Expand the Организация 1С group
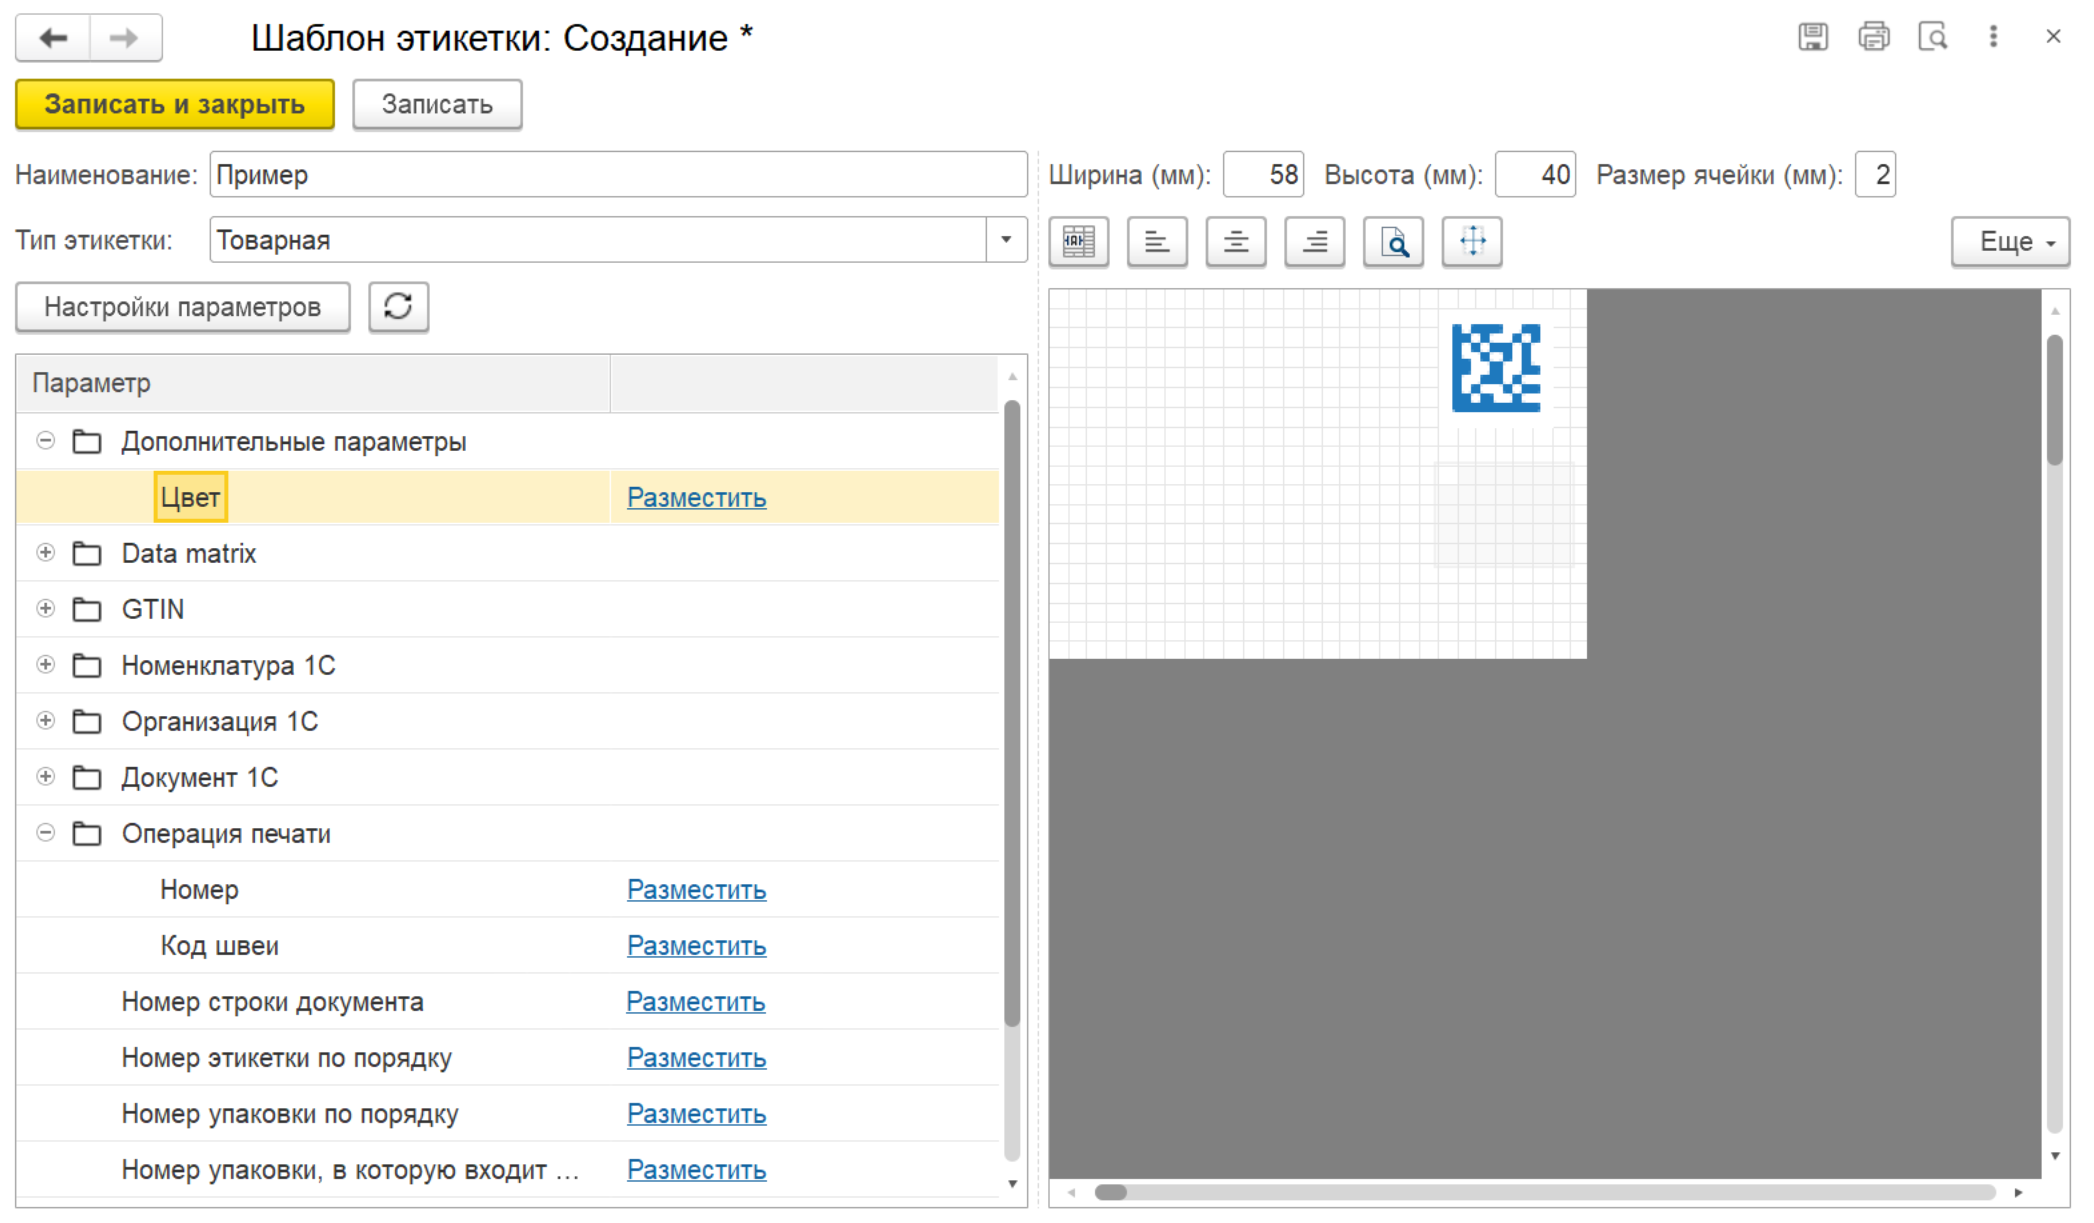 click(45, 720)
